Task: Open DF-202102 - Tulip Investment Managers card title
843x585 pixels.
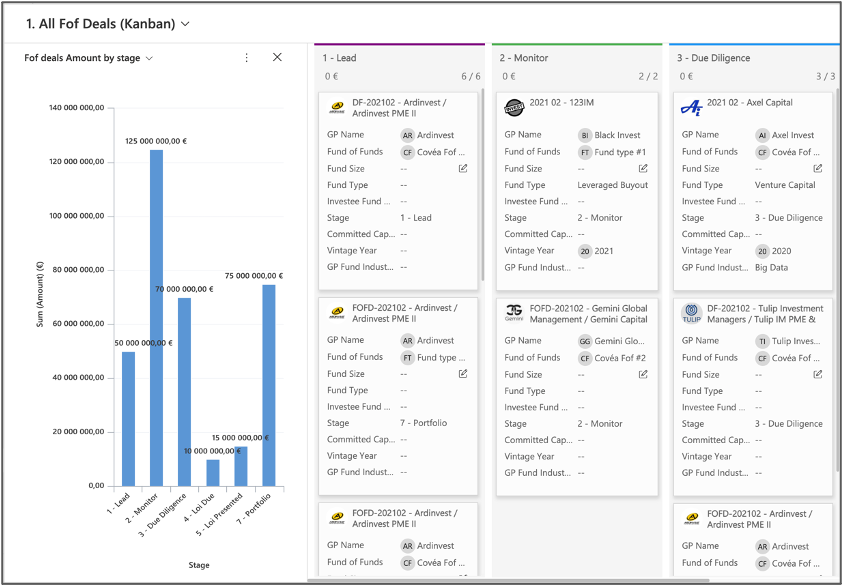Action: (765, 313)
